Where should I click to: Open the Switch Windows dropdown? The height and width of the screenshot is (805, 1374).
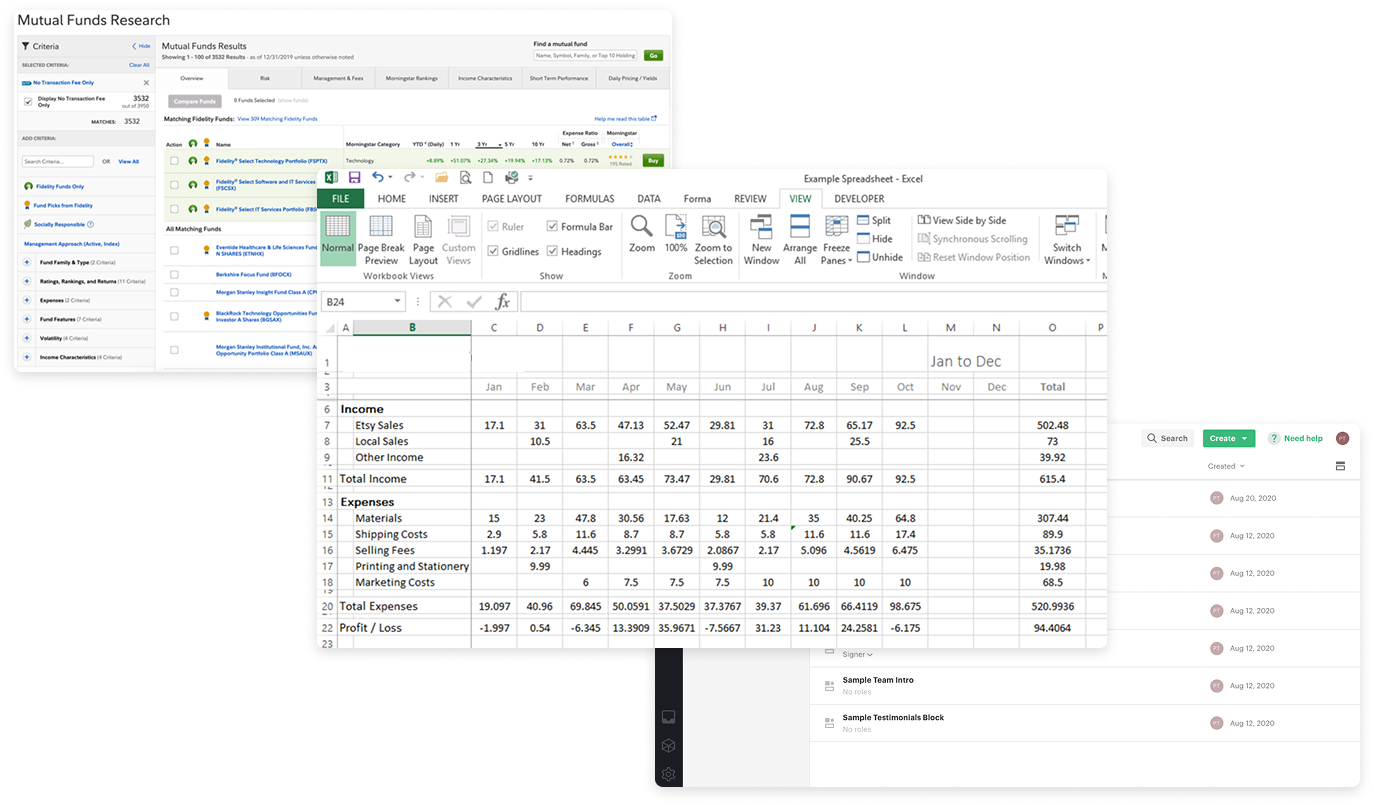pyautogui.click(x=1067, y=238)
